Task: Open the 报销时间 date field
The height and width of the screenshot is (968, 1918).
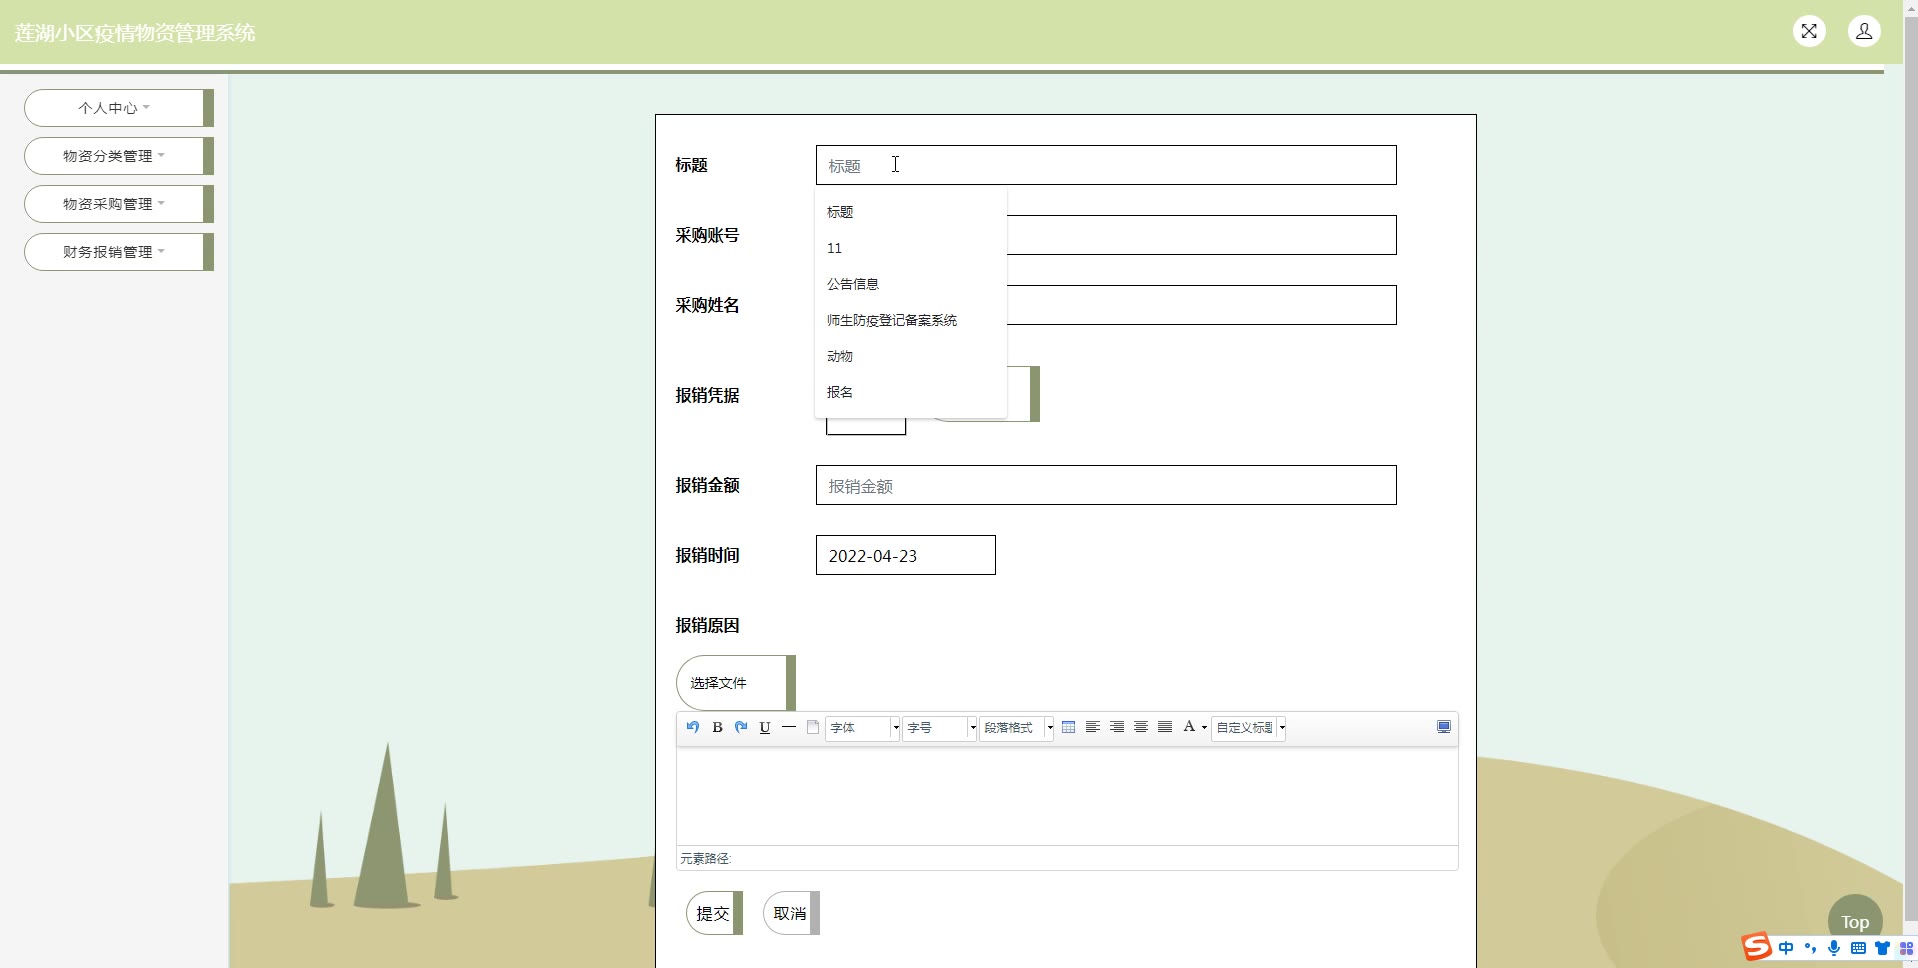Action: pos(905,555)
